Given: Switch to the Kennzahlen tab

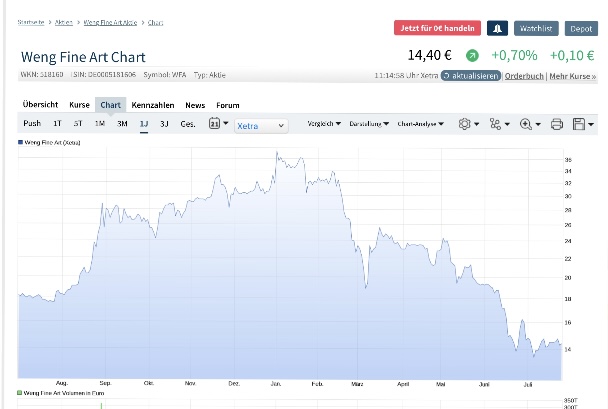Looking at the screenshot, I should (x=153, y=105).
